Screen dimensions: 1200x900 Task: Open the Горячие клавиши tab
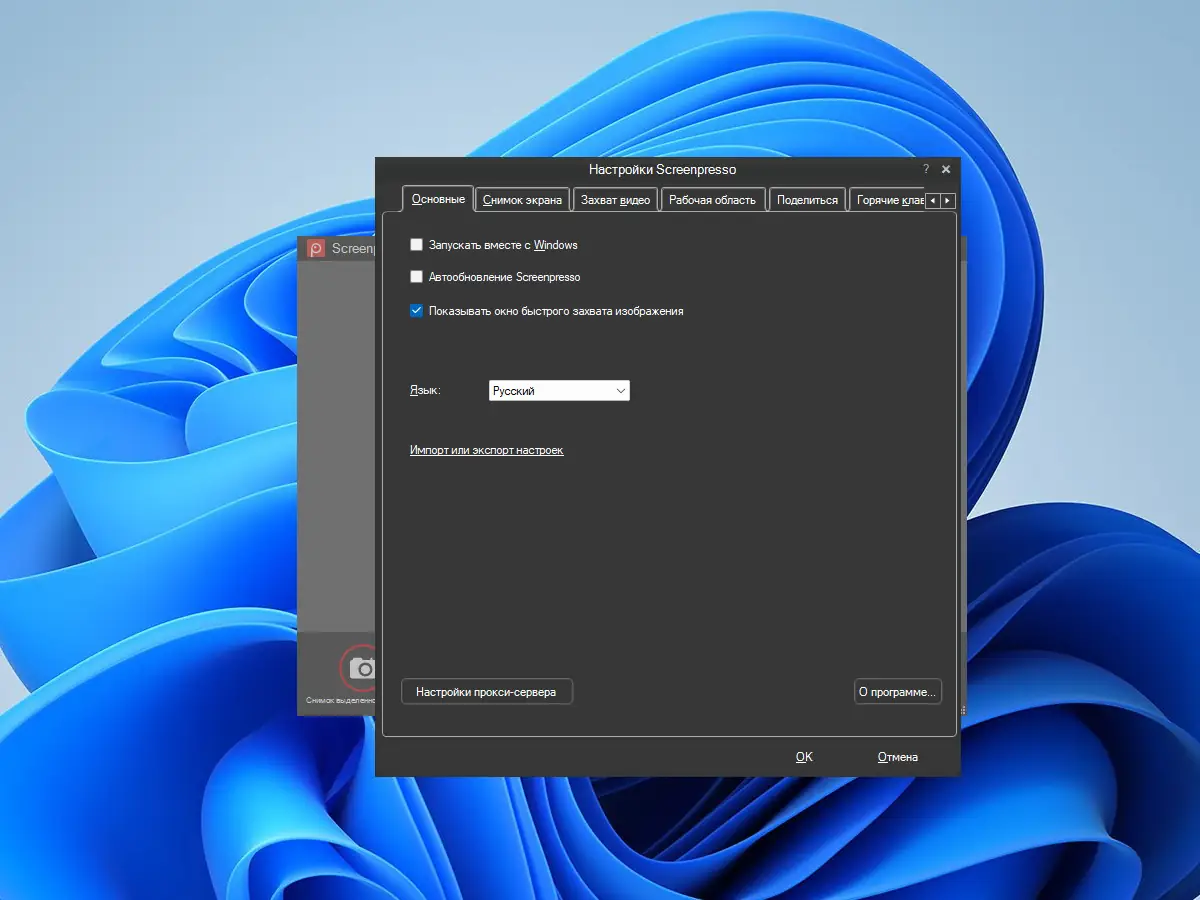pyautogui.click(x=887, y=200)
